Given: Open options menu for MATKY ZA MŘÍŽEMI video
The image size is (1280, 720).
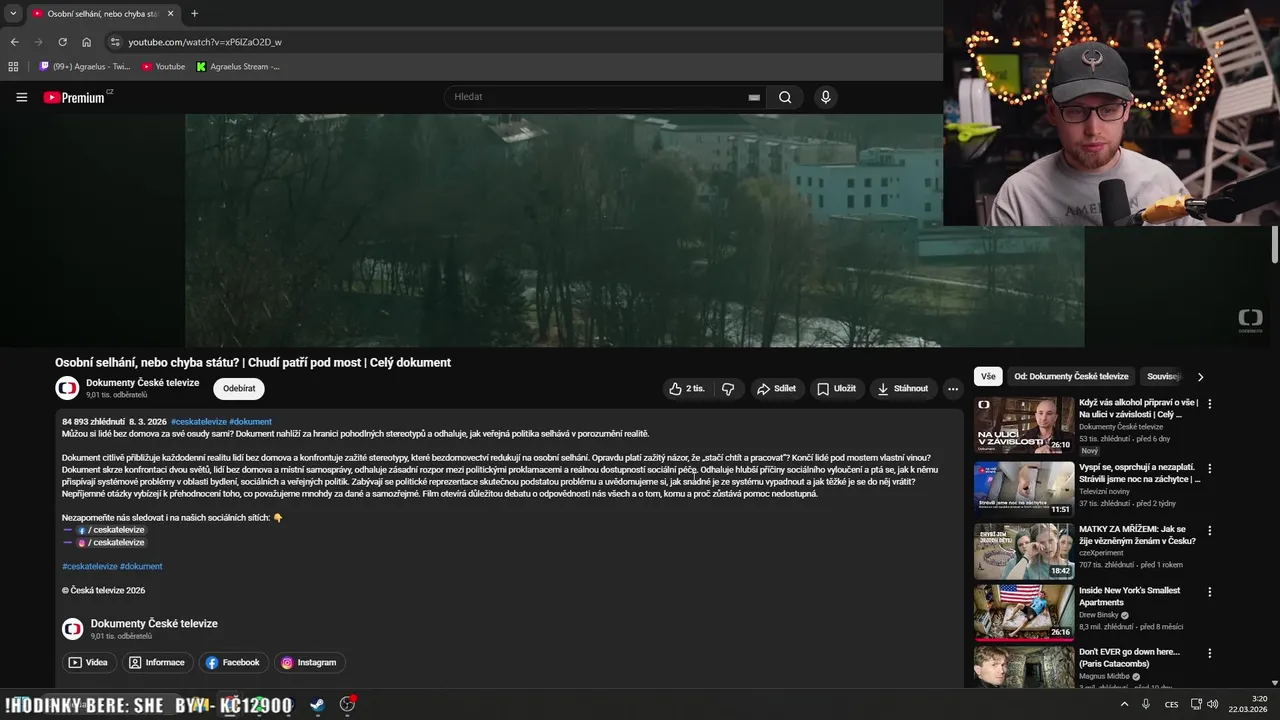Looking at the screenshot, I should pos(1209,530).
